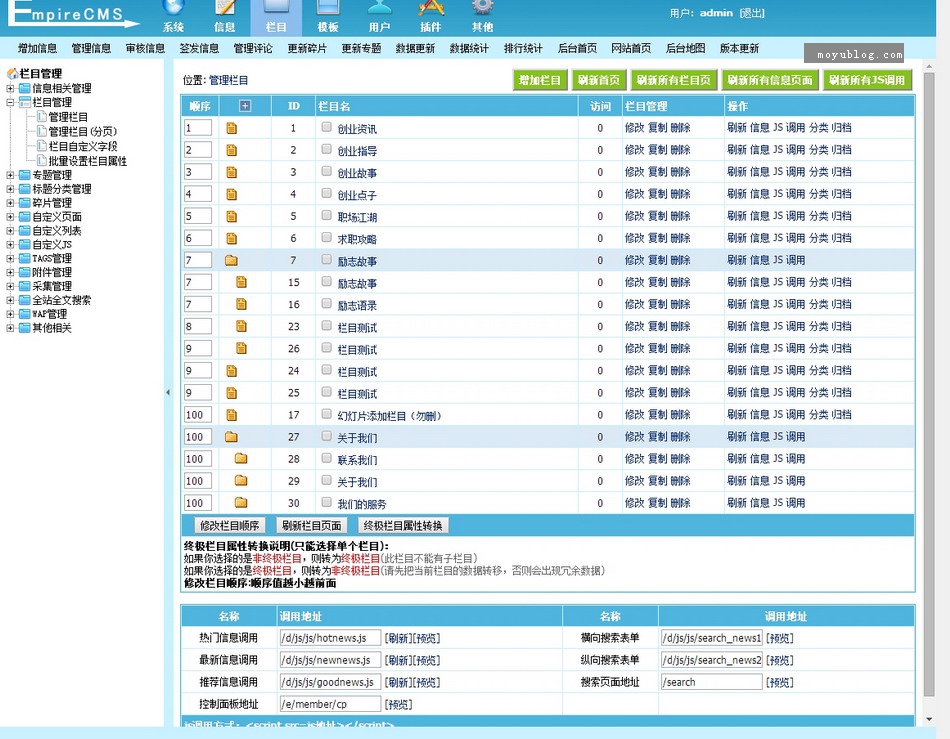Check the 创业资讯 checkbox
Image resolution: width=950 pixels, height=739 pixels.
click(x=327, y=127)
